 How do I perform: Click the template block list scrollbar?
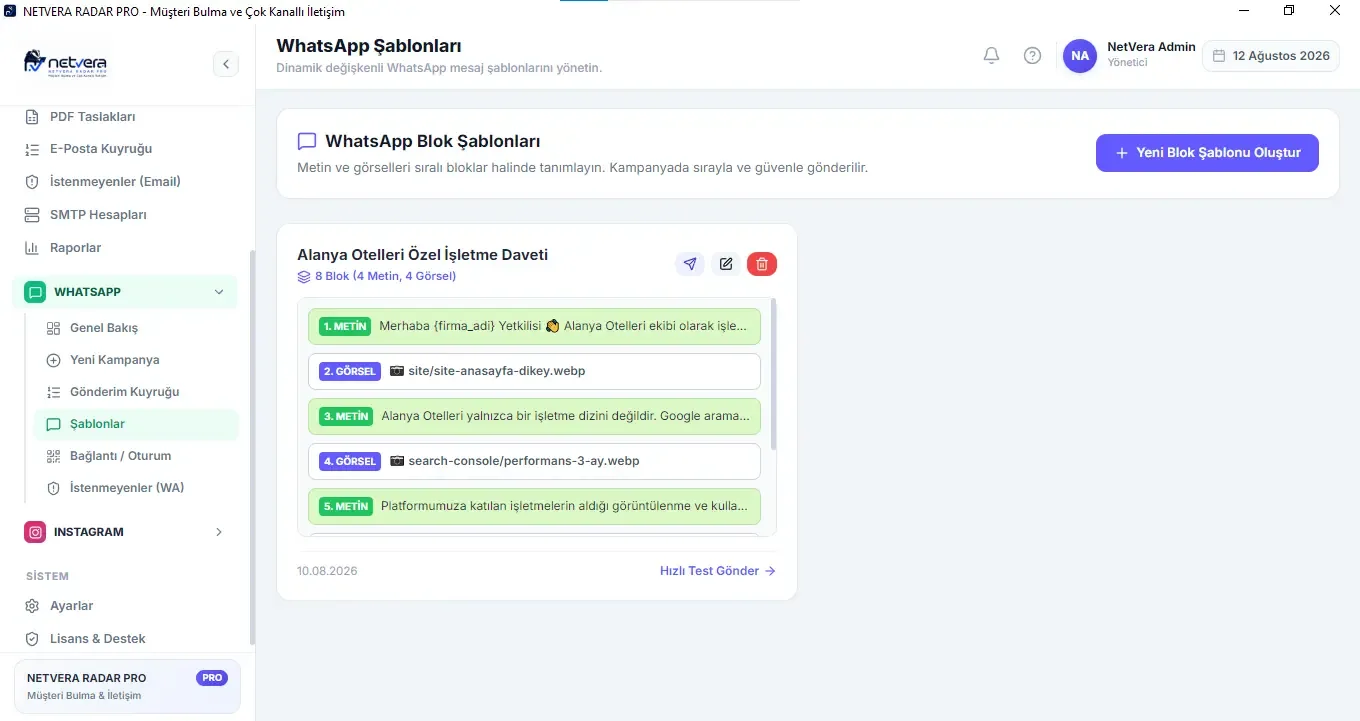click(x=773, y=375)
